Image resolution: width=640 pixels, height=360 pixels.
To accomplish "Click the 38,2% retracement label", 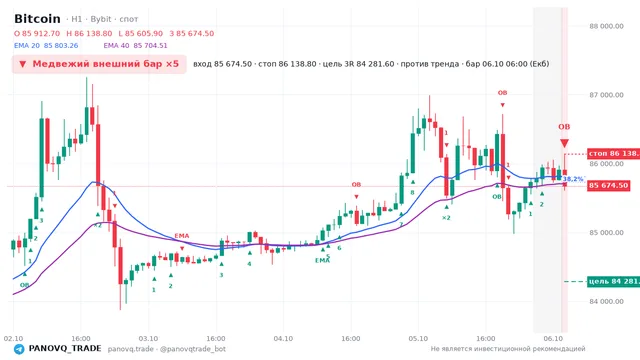I will click(x=573, y=179).
